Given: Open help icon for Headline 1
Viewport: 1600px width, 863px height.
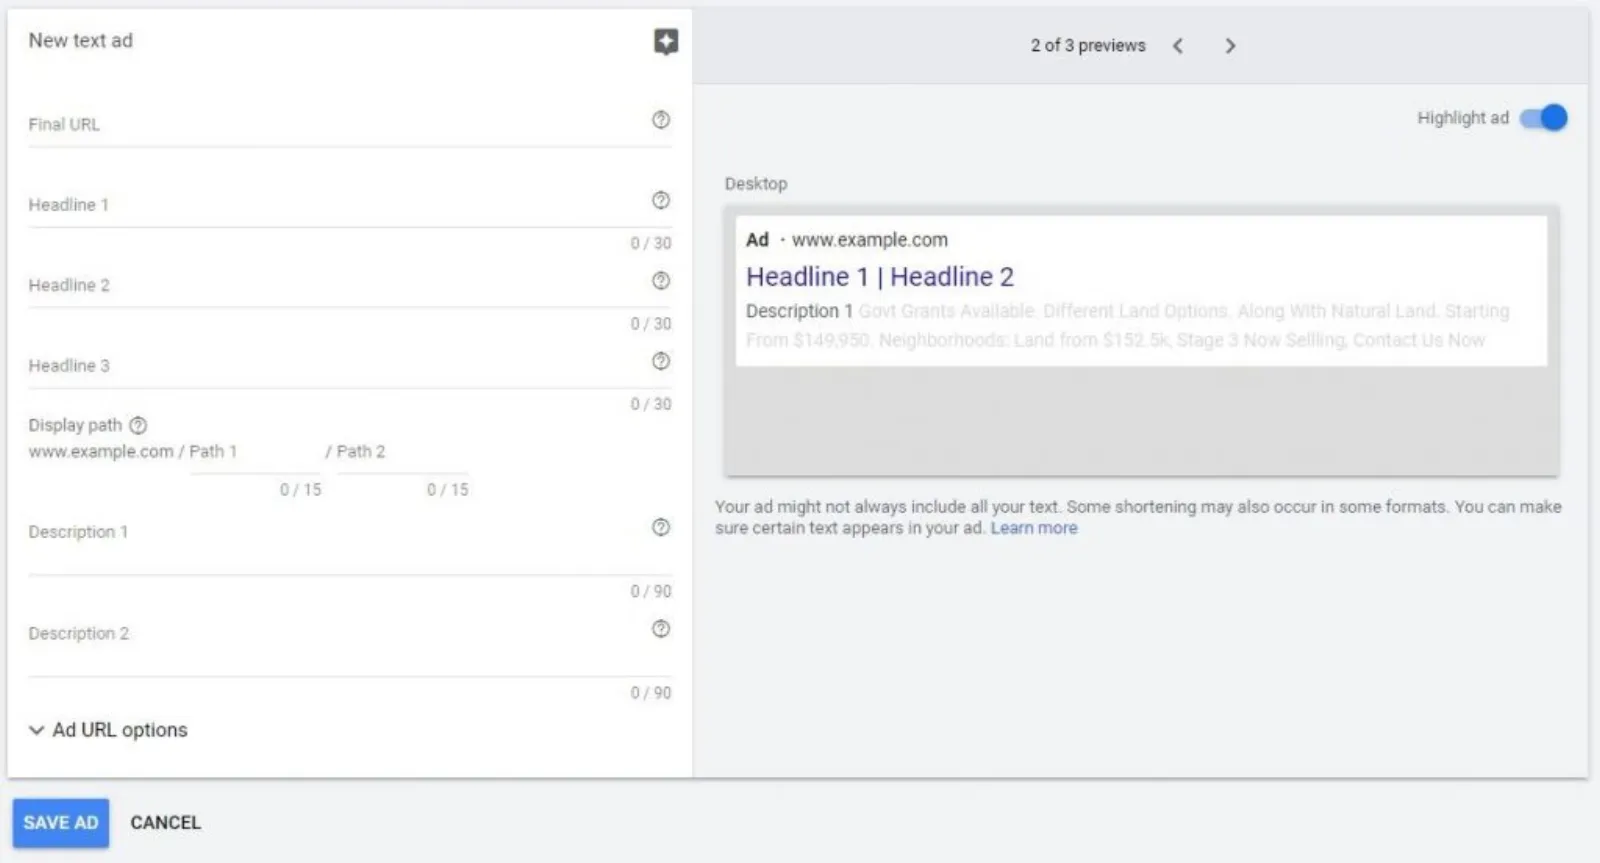Looking at the screenshot, I should 661,200.
